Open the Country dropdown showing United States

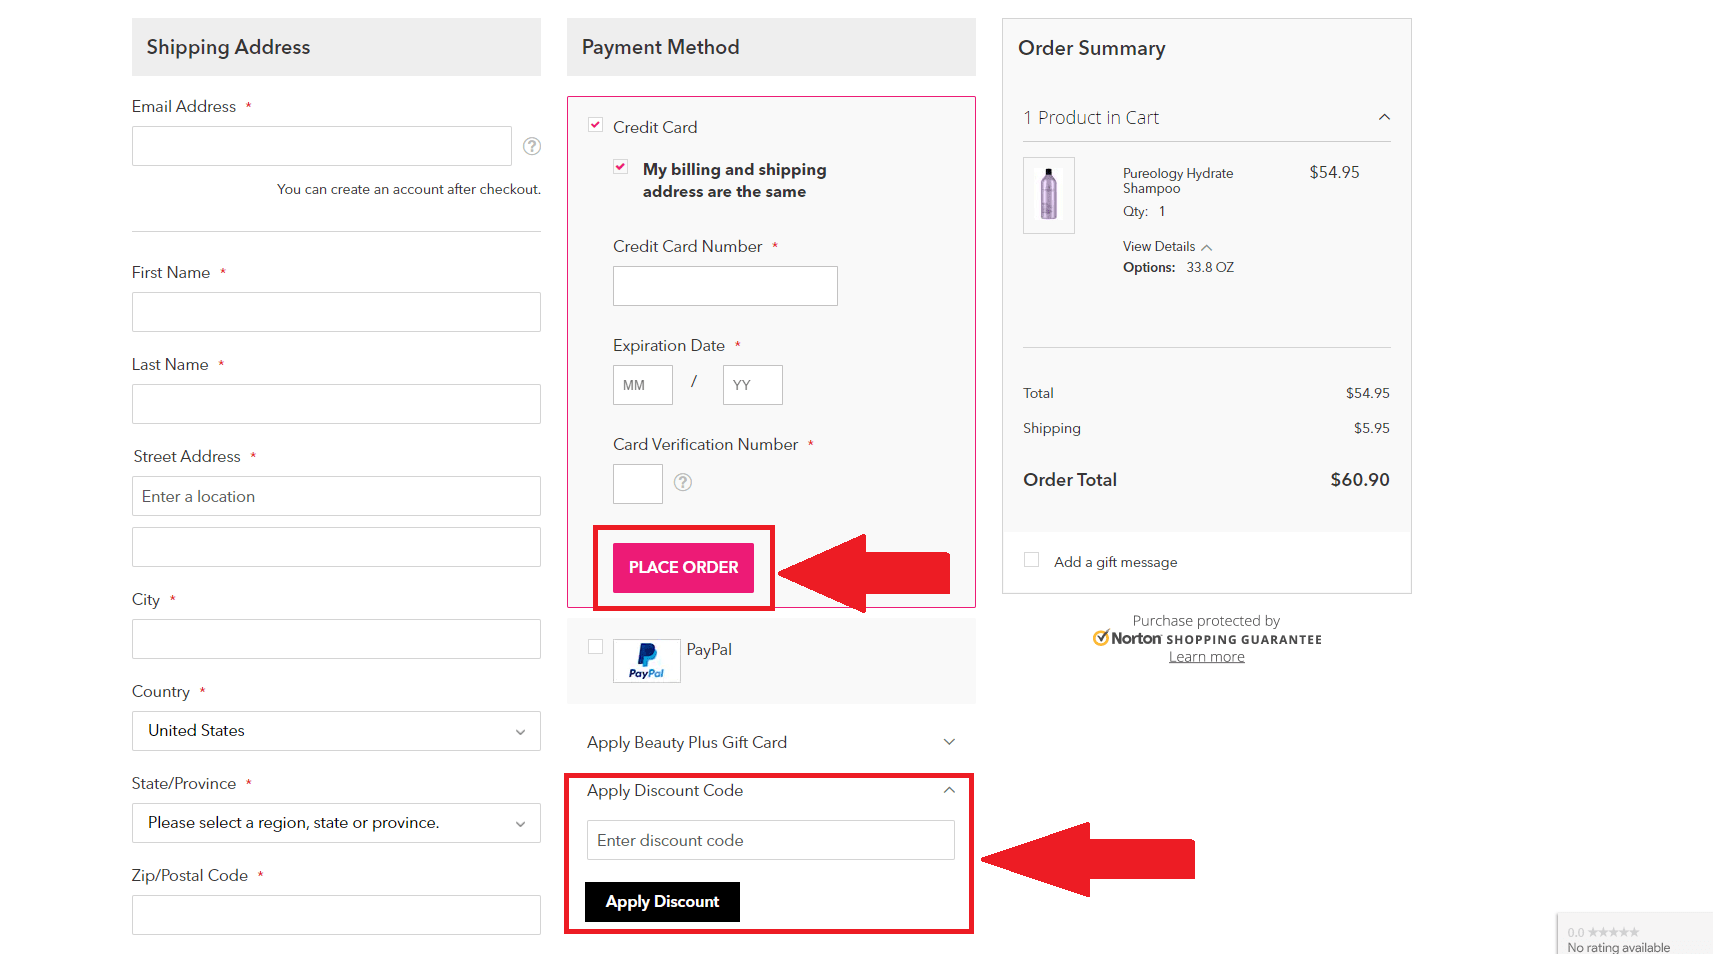[x=336, y=731]
